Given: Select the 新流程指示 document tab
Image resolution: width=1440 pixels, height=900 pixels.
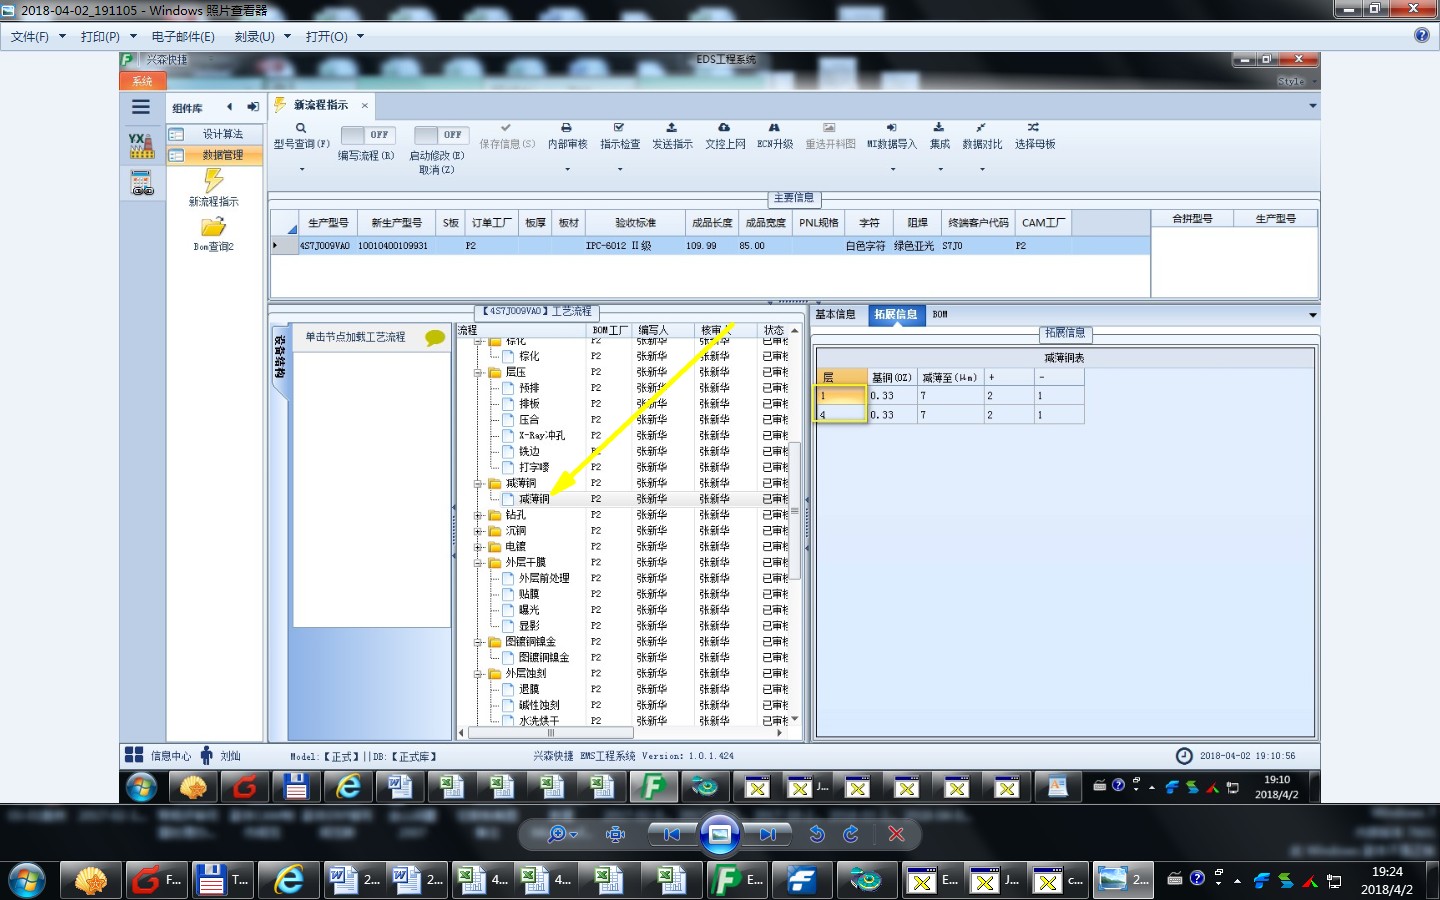Looking at the screenshot, I should coord(320,105).
